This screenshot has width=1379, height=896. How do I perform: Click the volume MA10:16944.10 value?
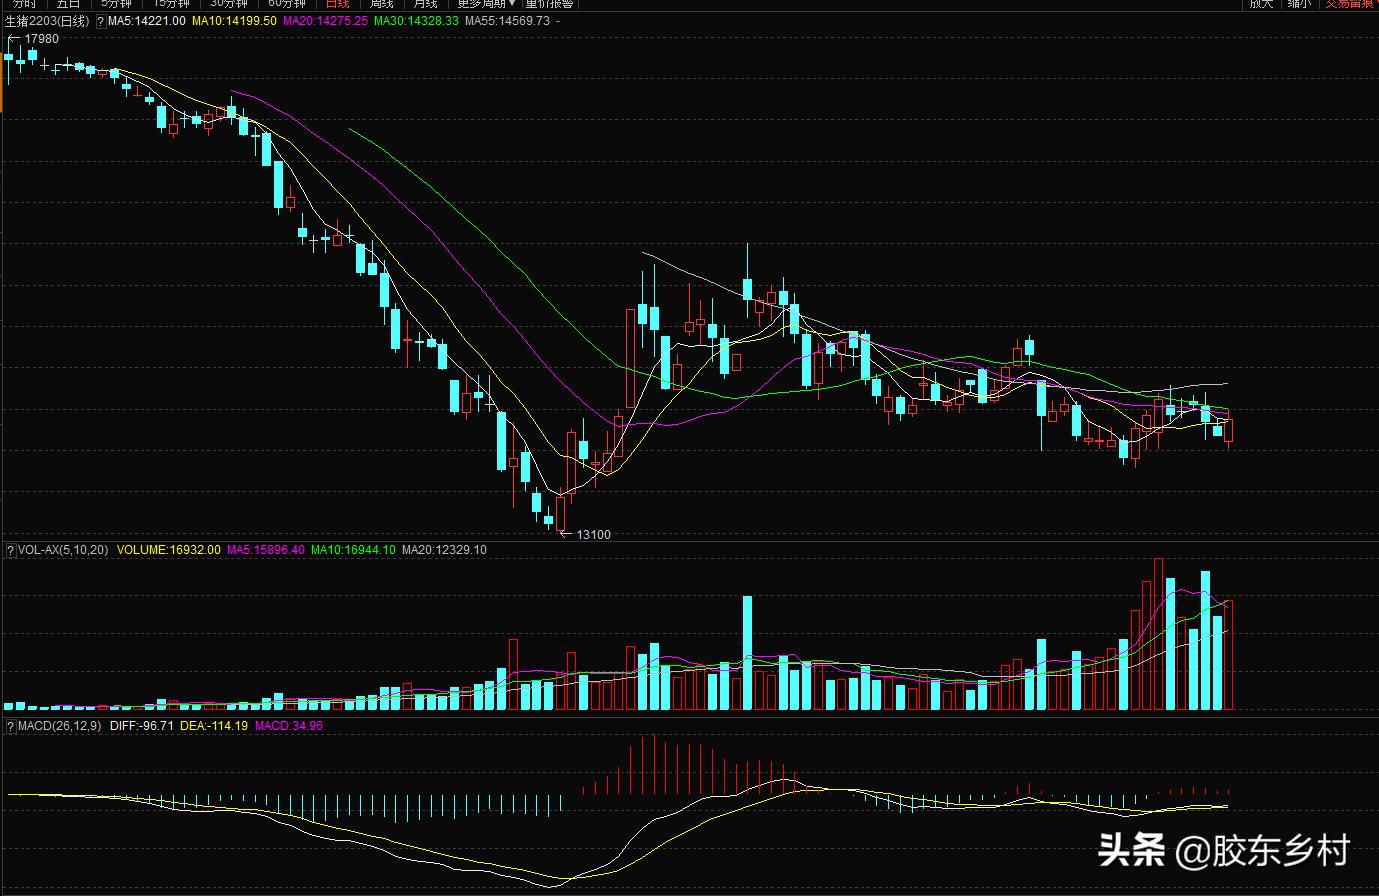tap(353, 550)
